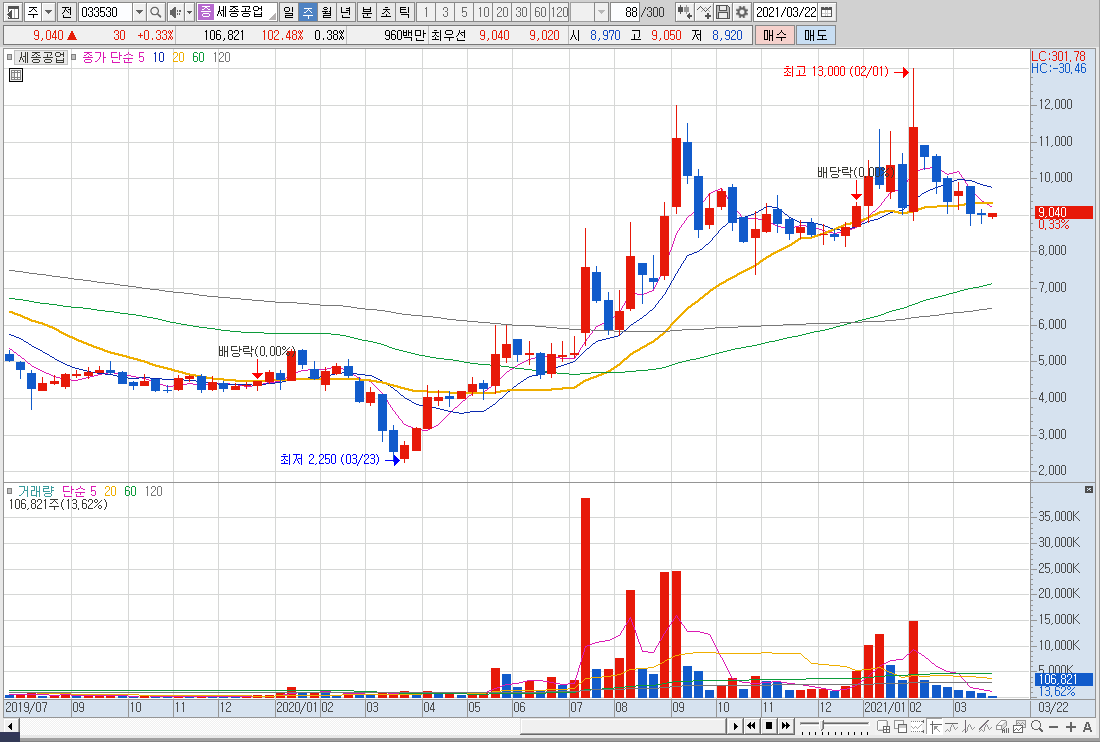Click the save chart floppy icon
The height and width of the screenshot is (742, 1100).
click(x=723, y=12)
